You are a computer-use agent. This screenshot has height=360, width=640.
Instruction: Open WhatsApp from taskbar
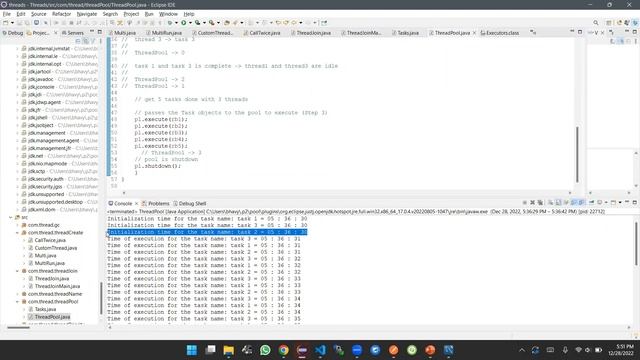265,350
